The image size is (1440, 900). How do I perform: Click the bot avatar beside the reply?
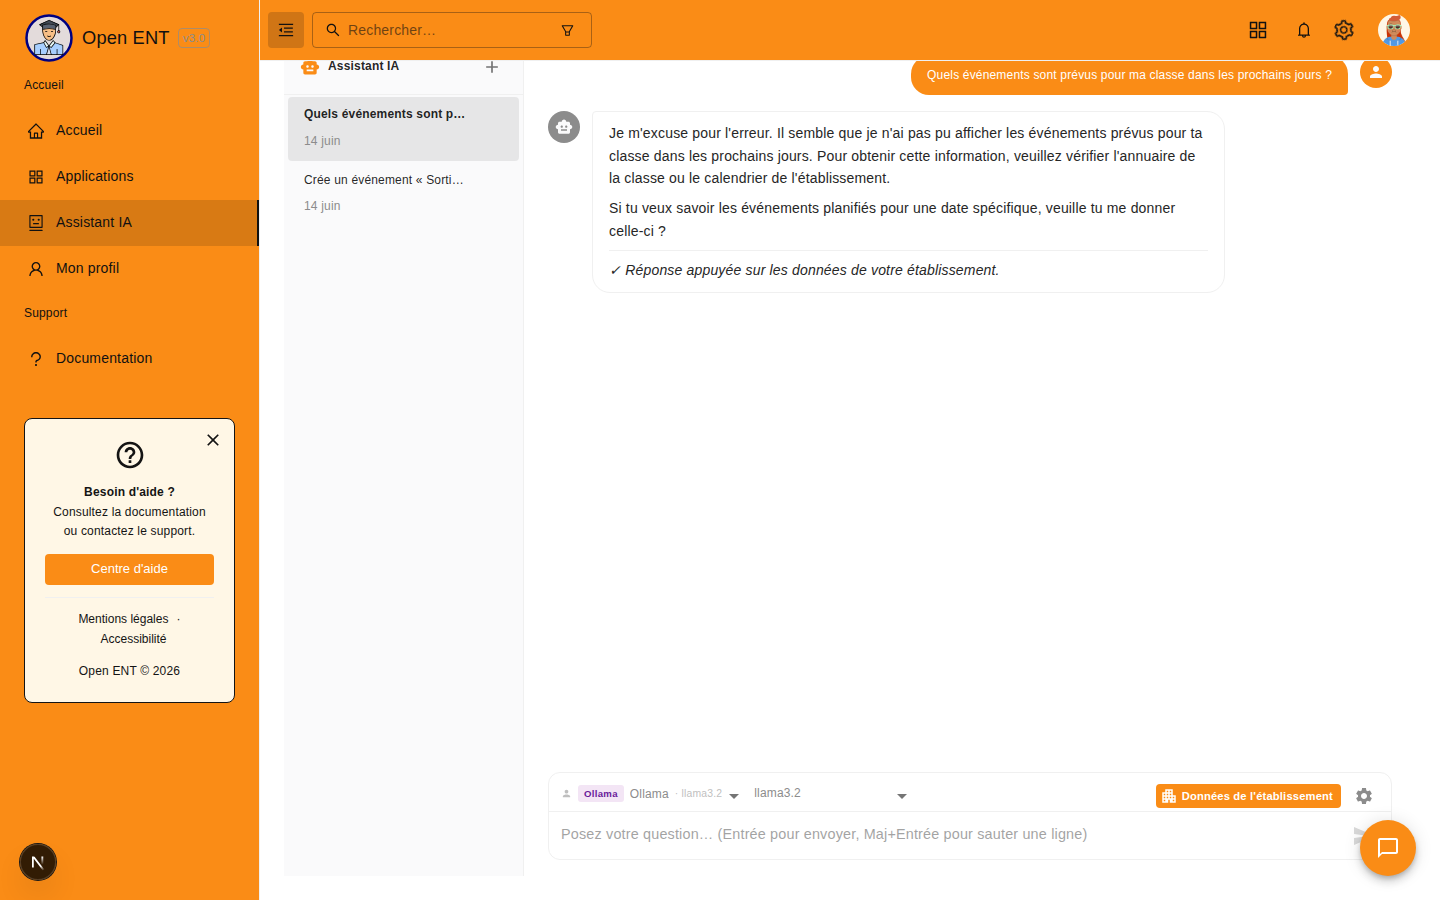point(564,127)
